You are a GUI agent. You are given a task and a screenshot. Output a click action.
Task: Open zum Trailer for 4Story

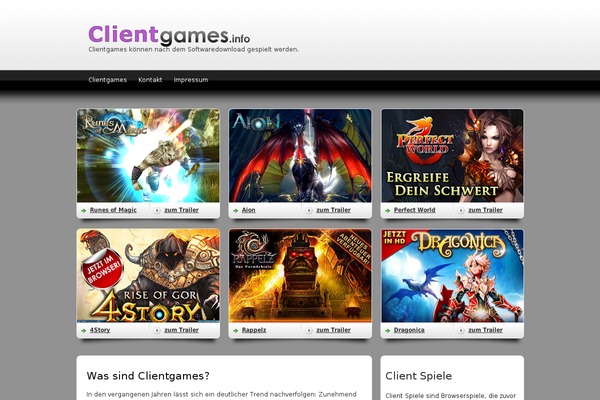[181, 330]
